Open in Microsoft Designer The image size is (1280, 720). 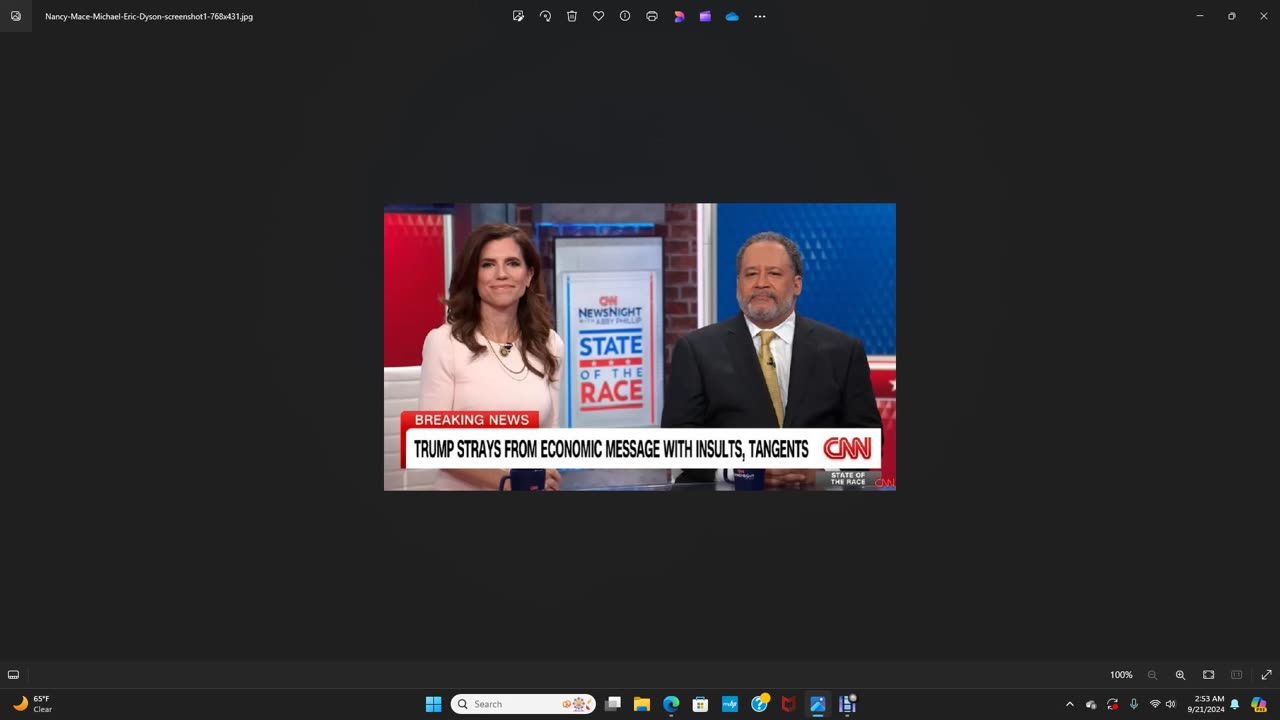[x=679, y=16]
